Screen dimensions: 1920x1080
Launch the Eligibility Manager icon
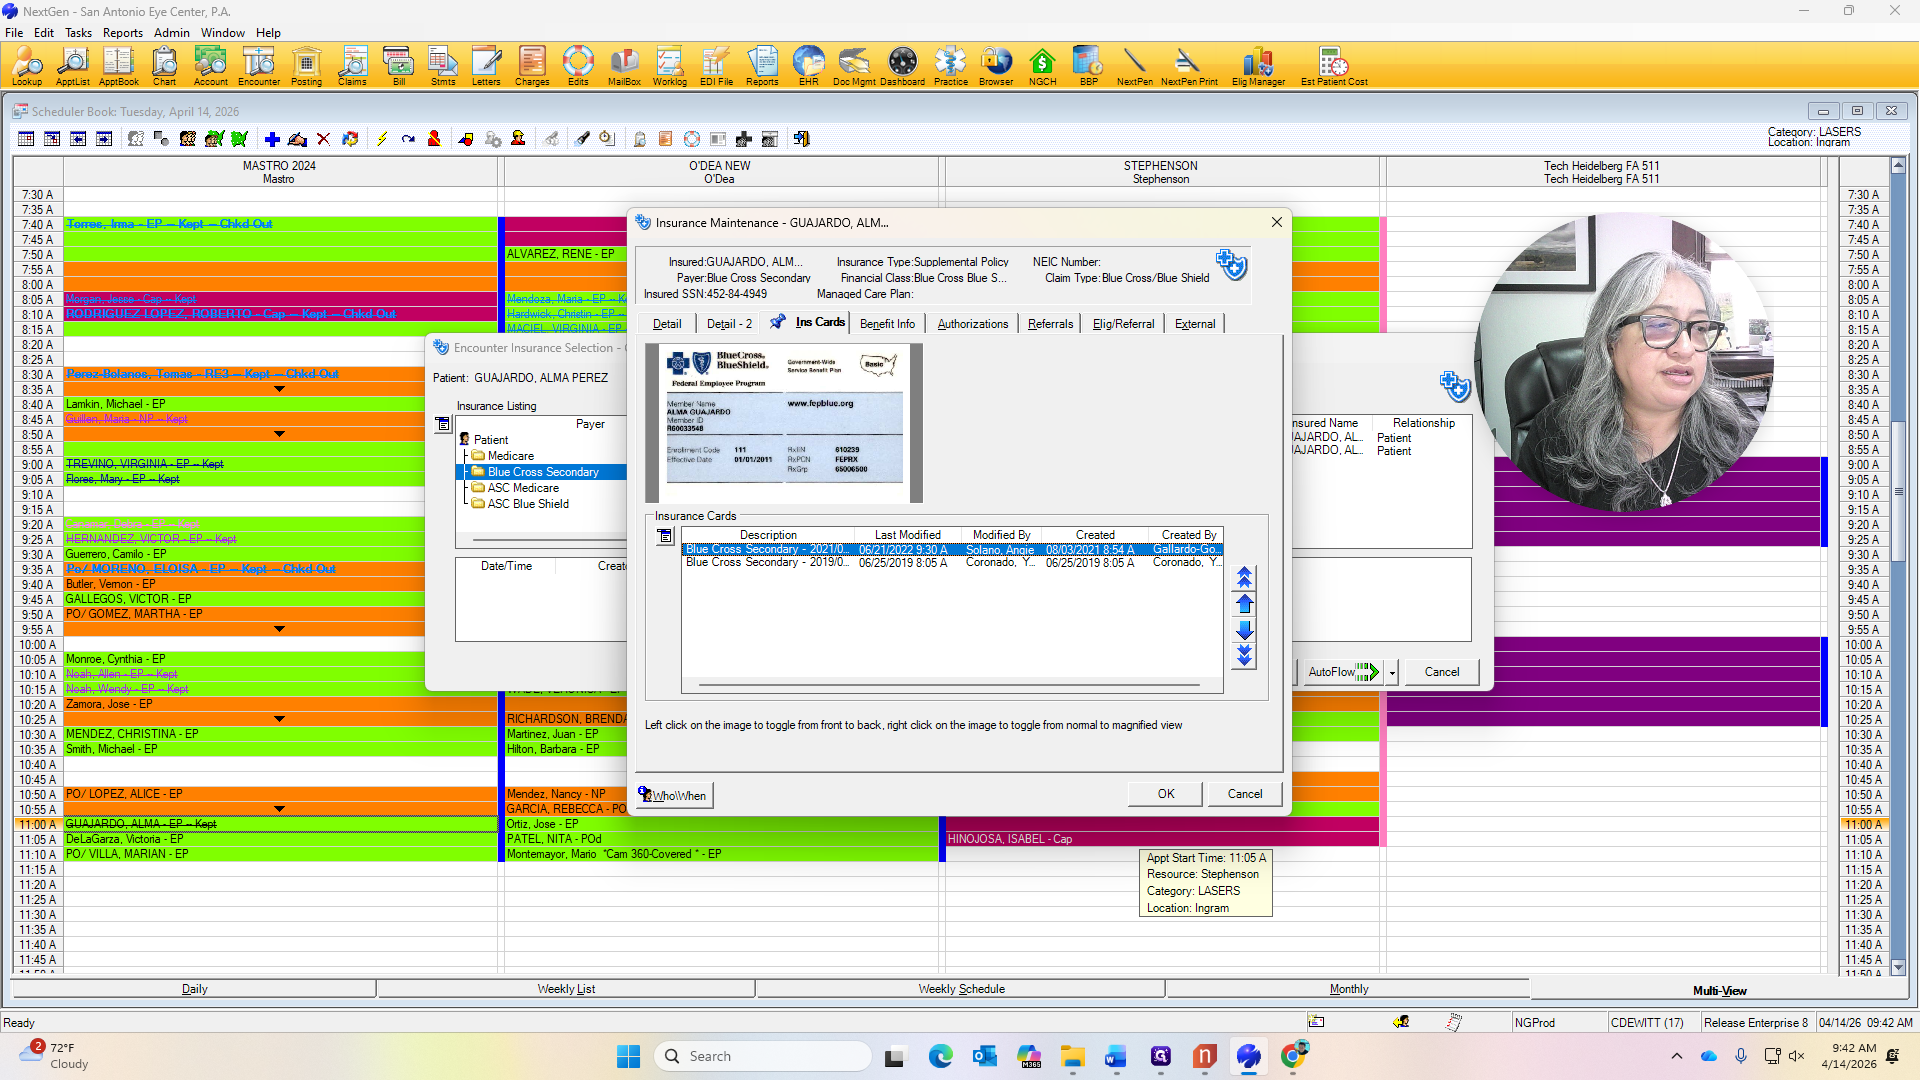click(x=1258, y=66)
